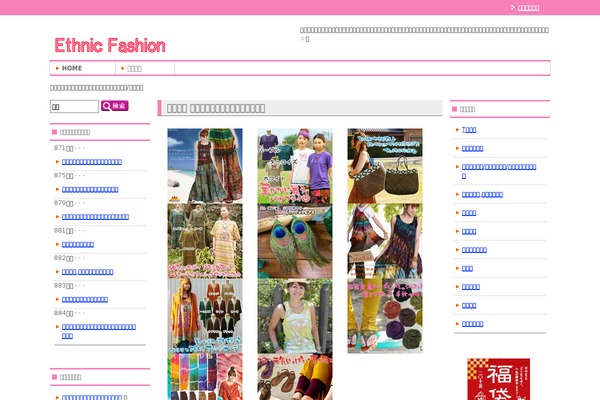Open the purple and white T-shirts thumbnail
The height and width of the screenshot is (400, 600).
click(x=295, y=165)
